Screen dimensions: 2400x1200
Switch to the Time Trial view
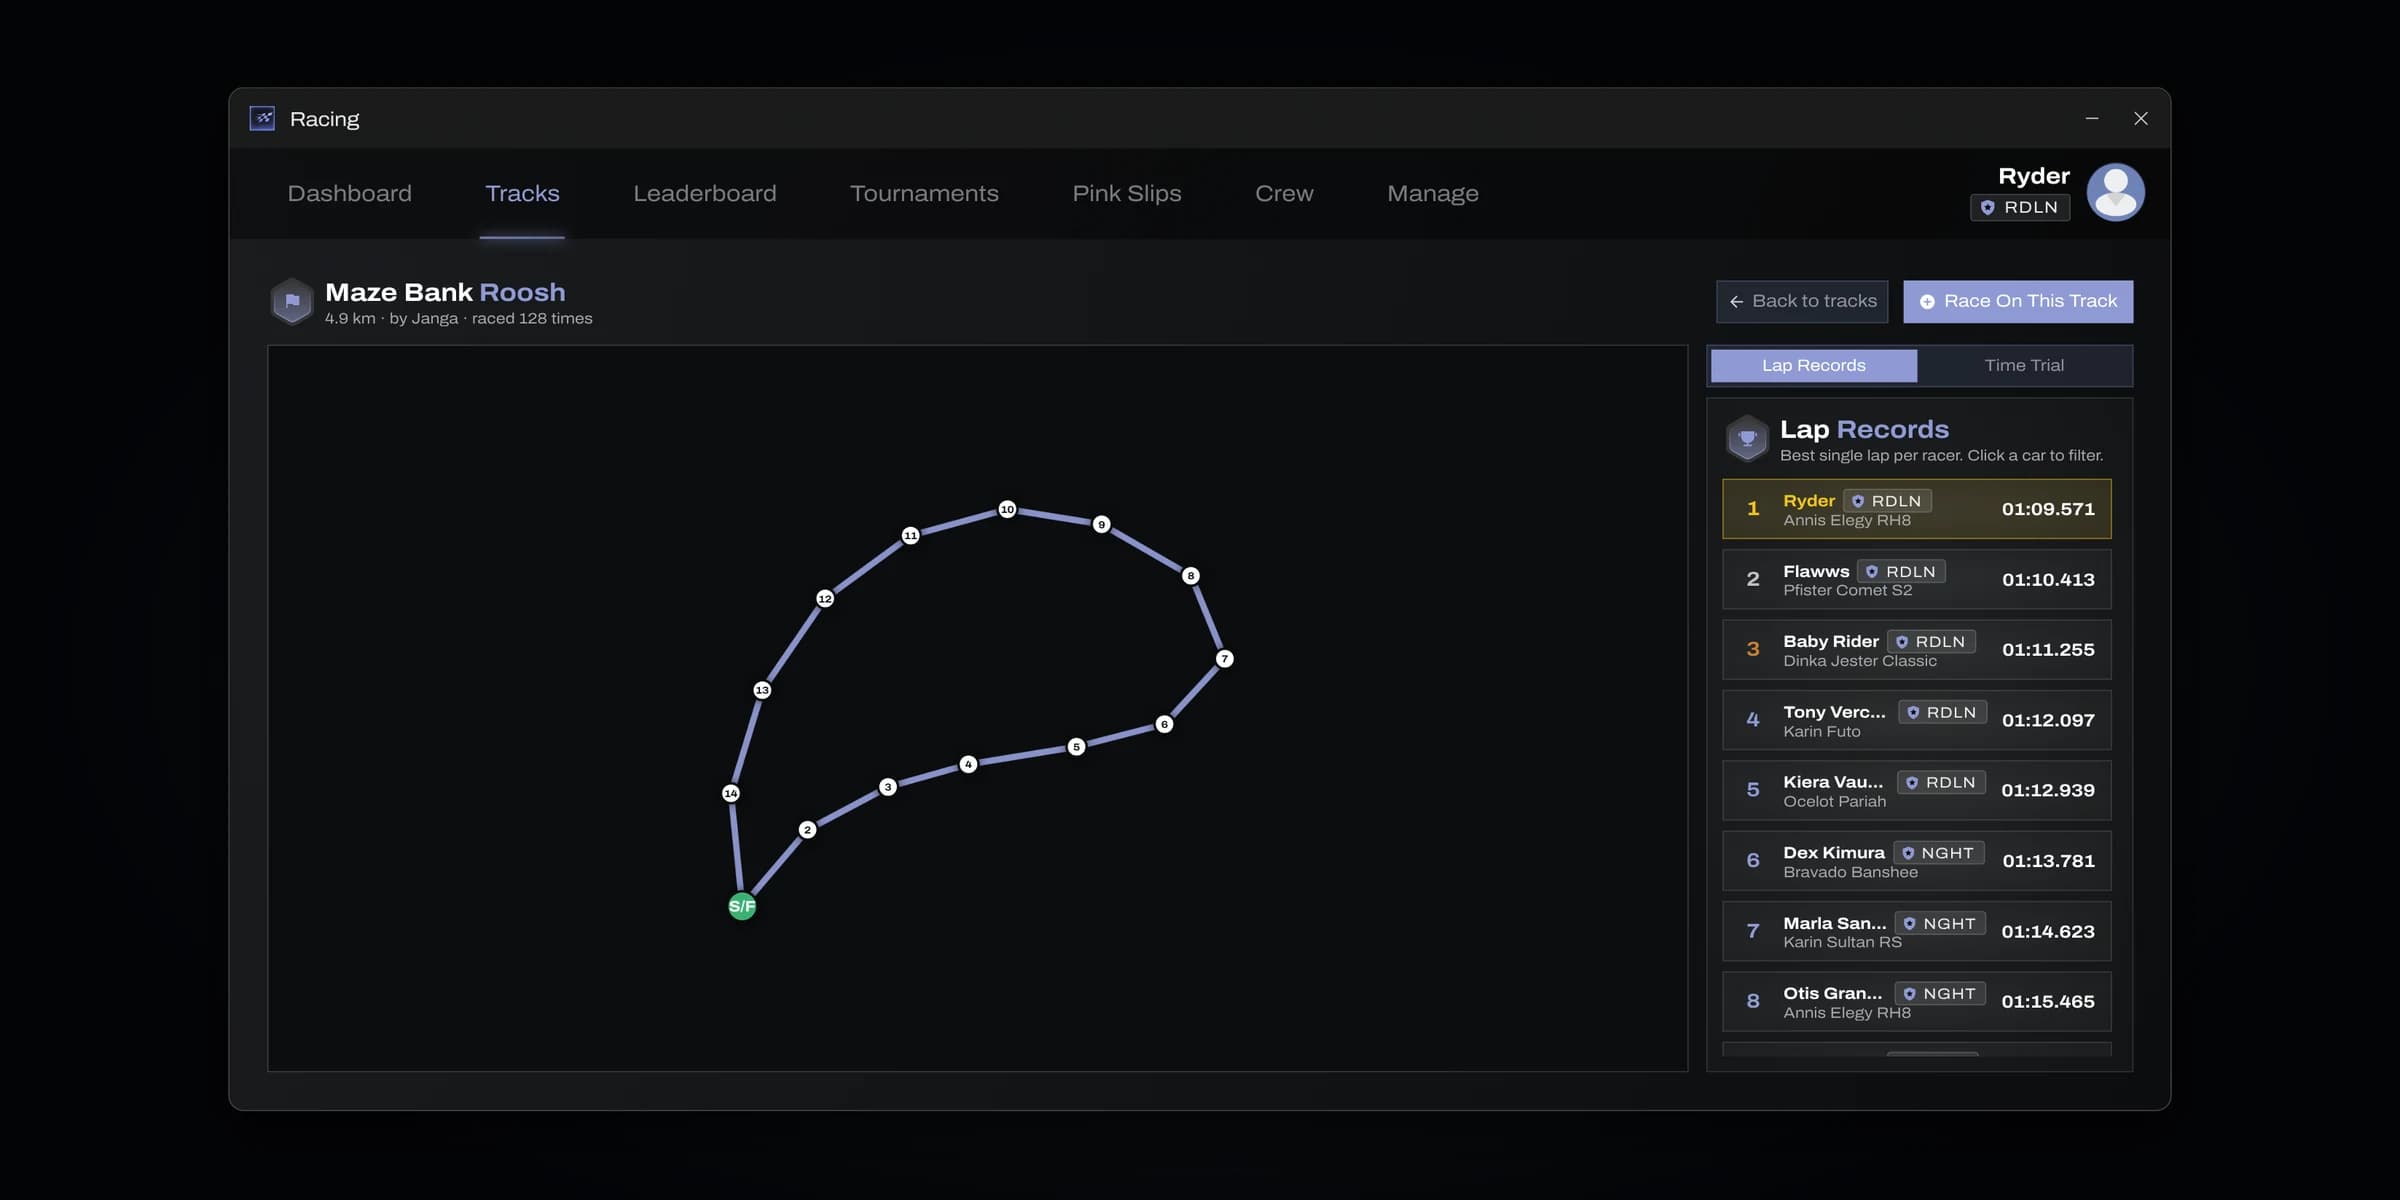tap(2024, 365)
